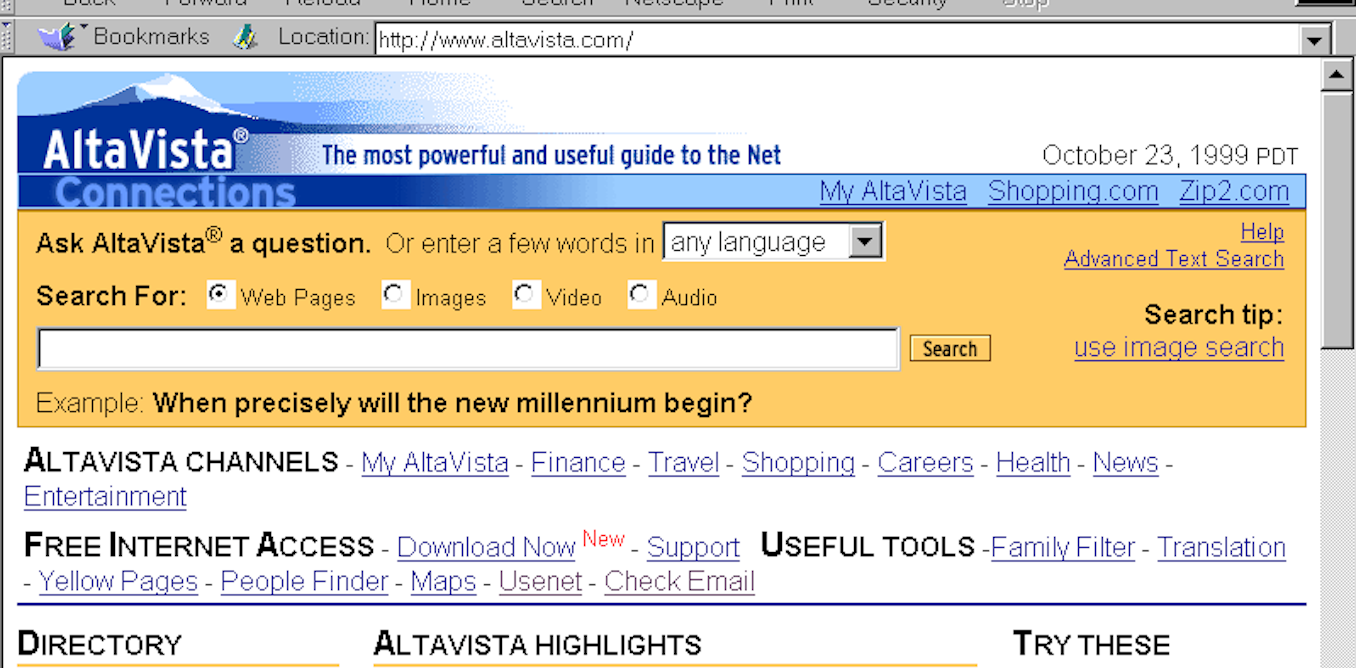Click the Back button in the browser toolbar
Screen dimensions: 1356x668
pos(88,5)
